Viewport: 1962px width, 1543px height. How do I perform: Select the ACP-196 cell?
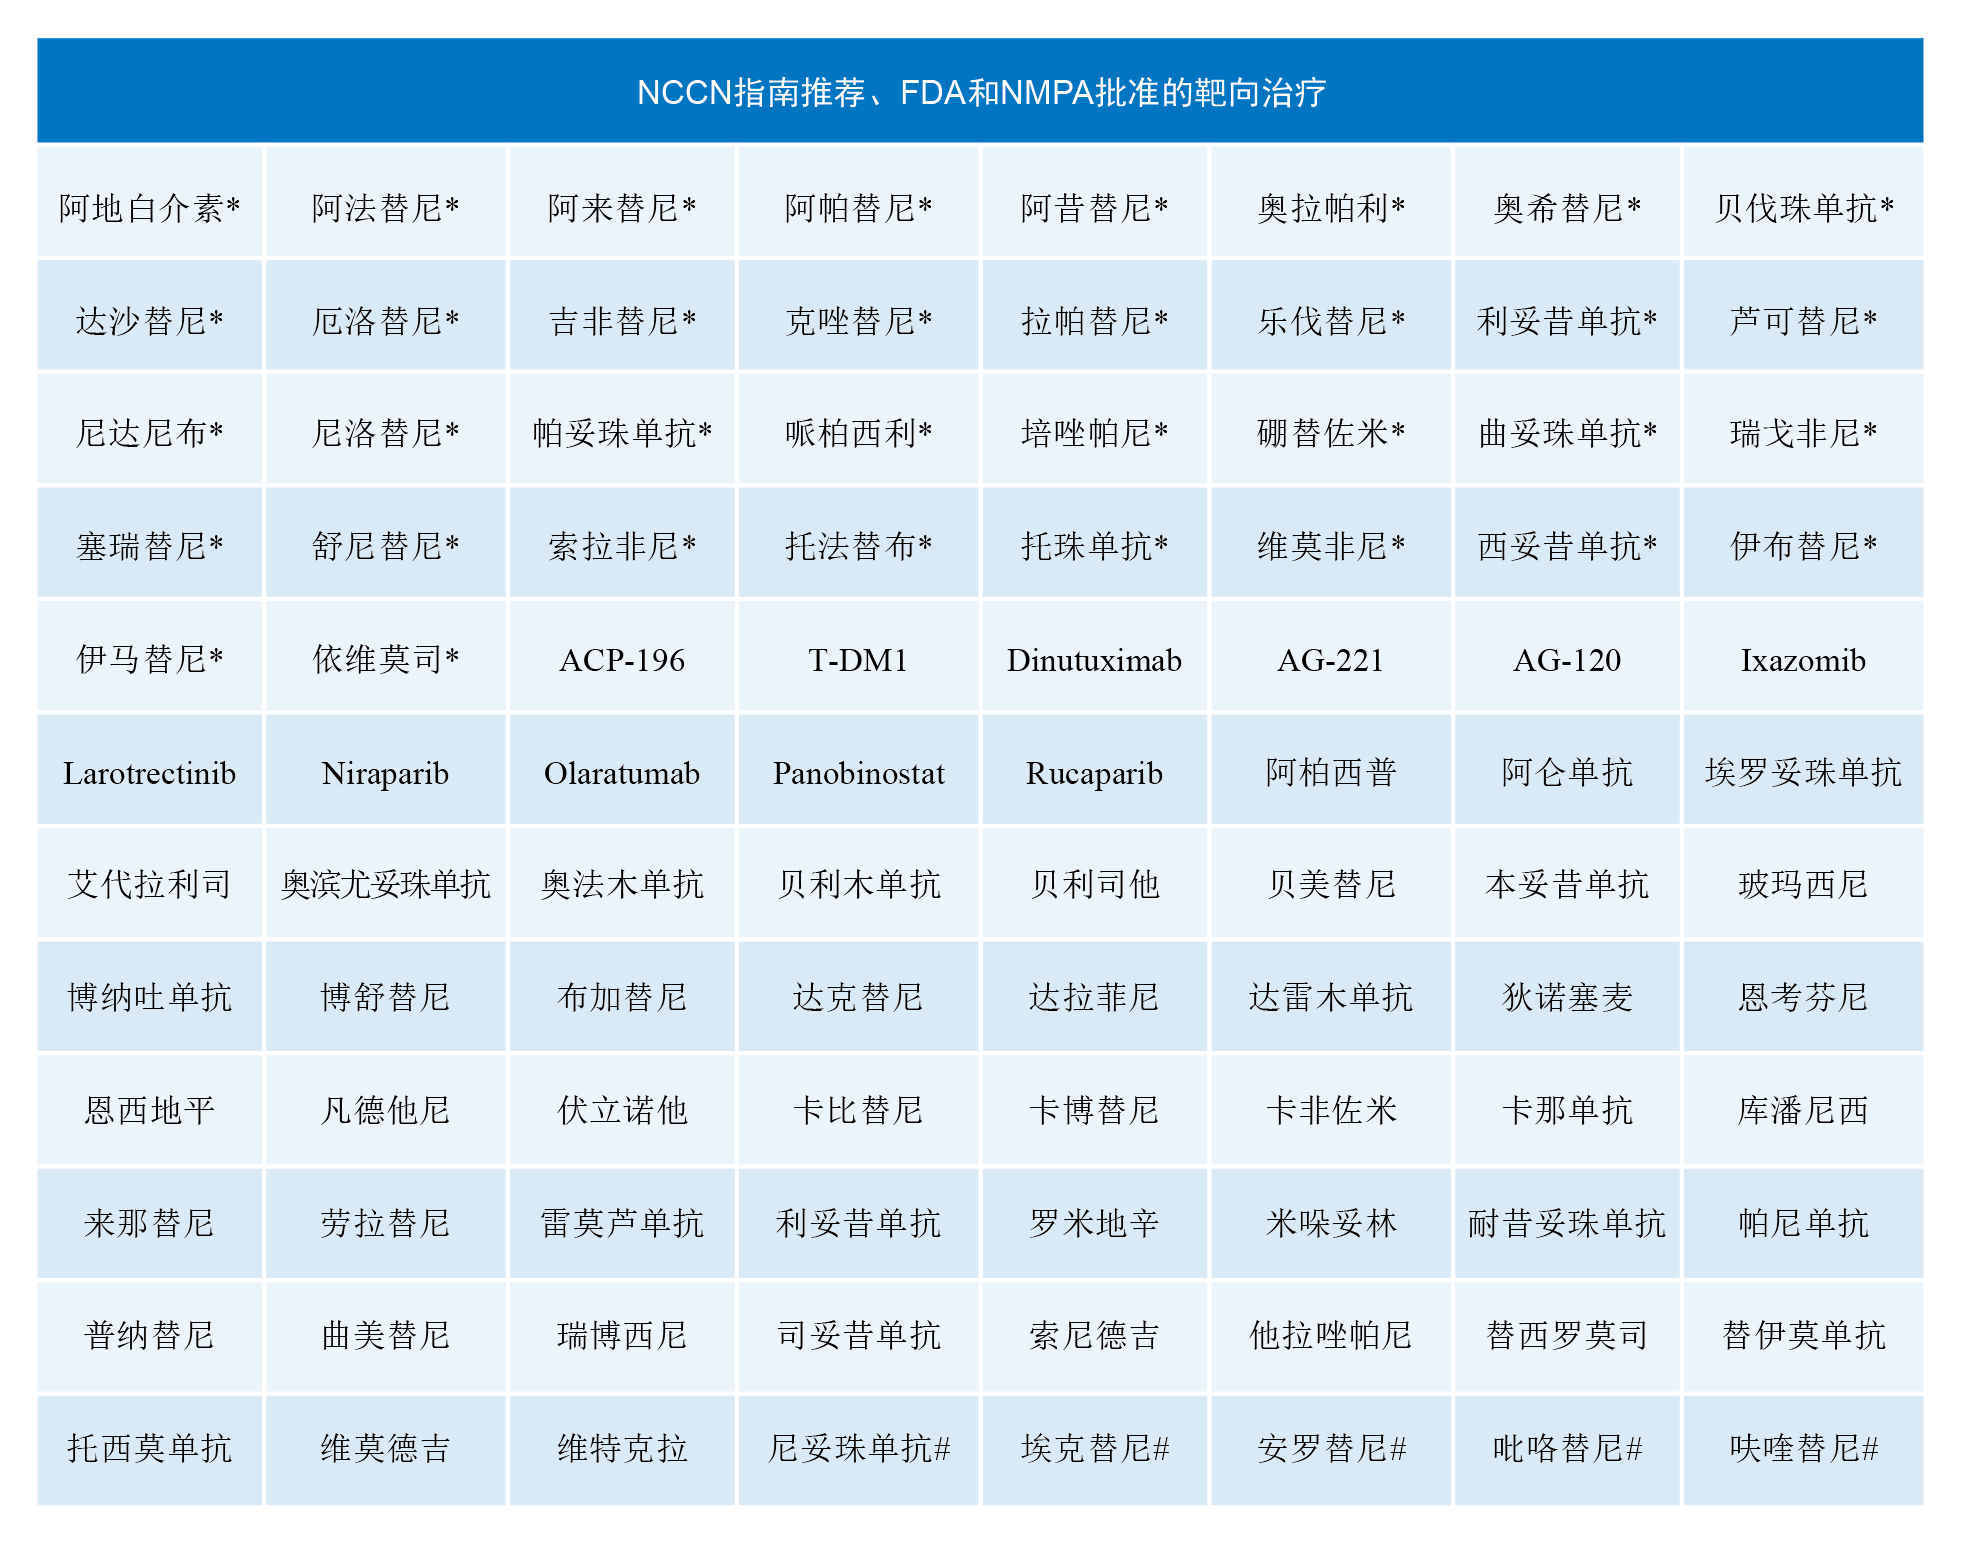621,660
